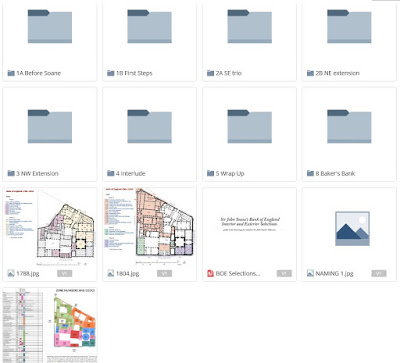Click the 1804.jpg floor plan thumbnail
This screenshot has height=363, width=400.
coord(150,228)
